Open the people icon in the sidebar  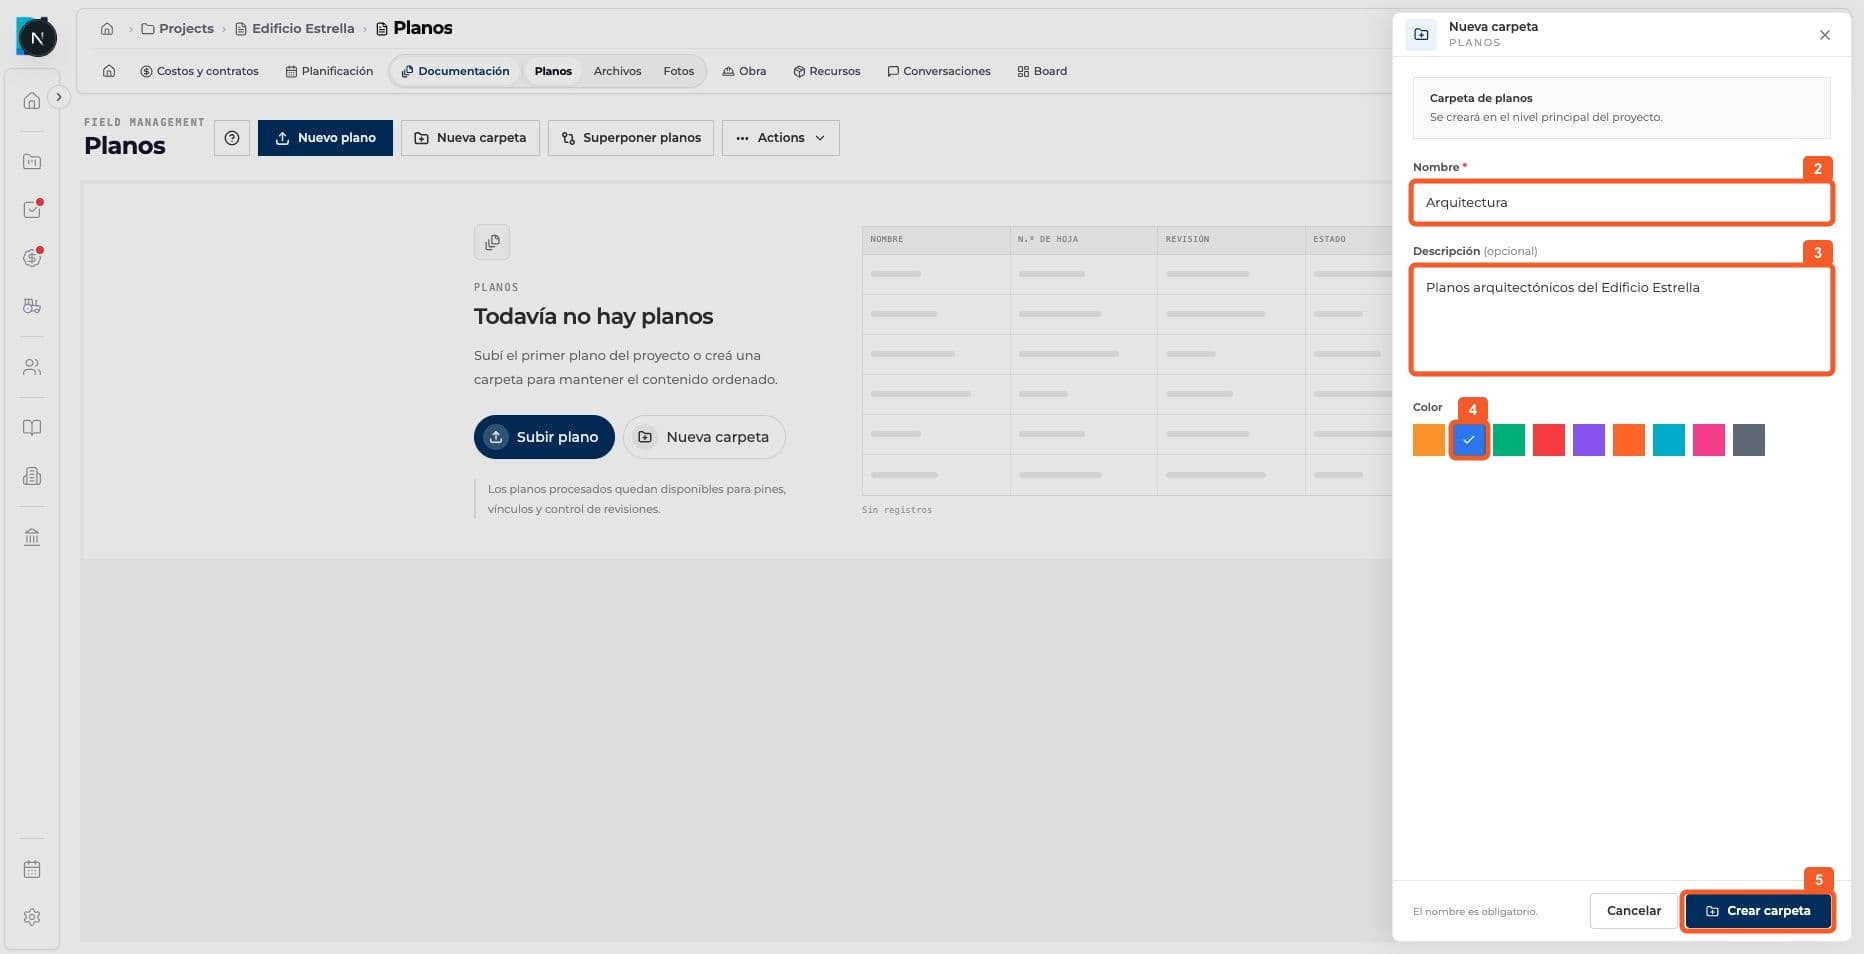click(32, 367)
